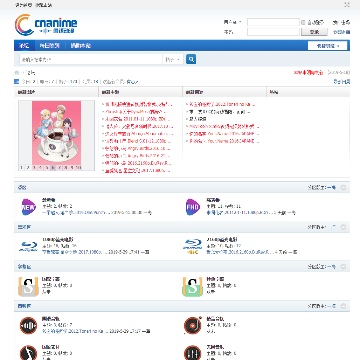Select the second tab in blue navbar

(x=49, y=46)
